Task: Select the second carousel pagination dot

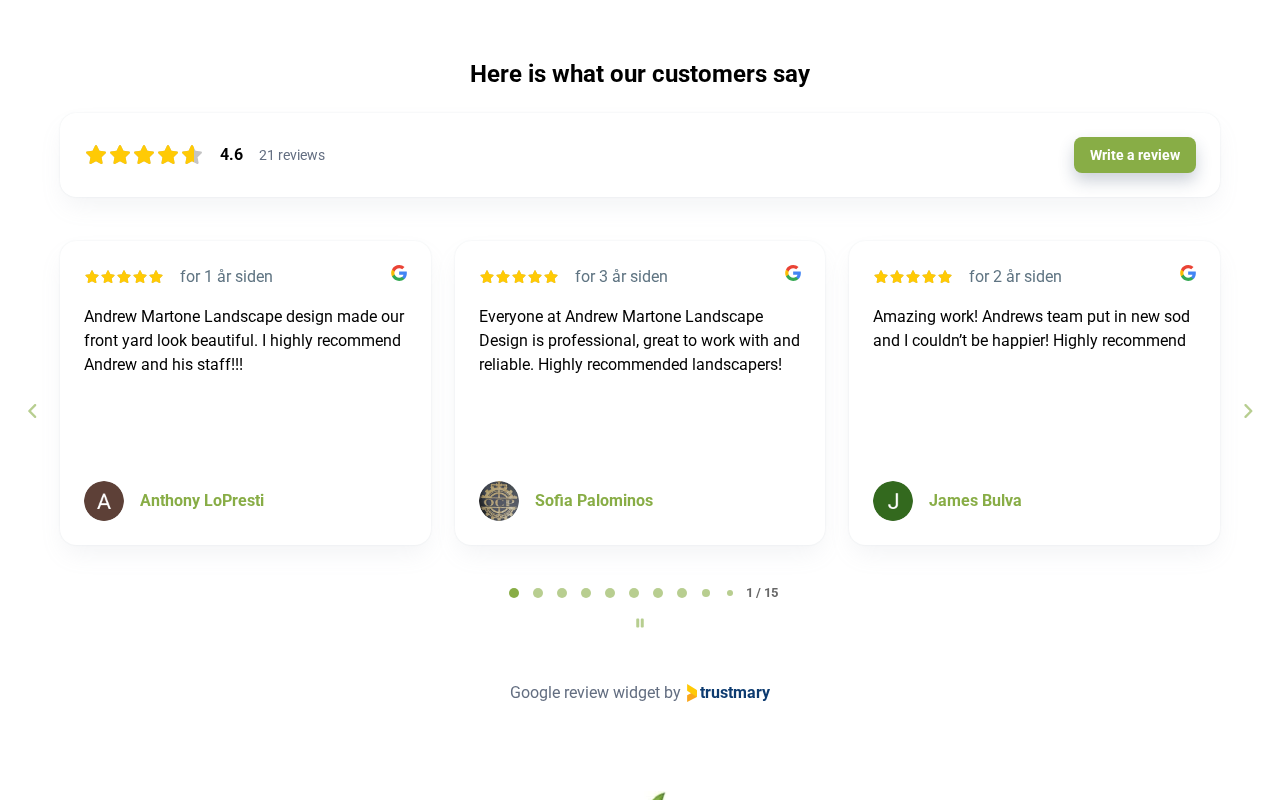Action: point(538,593)
